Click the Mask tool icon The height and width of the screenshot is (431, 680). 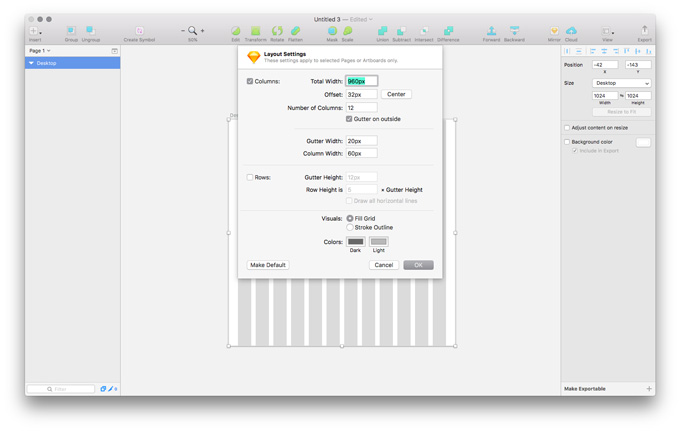(x=332, y=31)
